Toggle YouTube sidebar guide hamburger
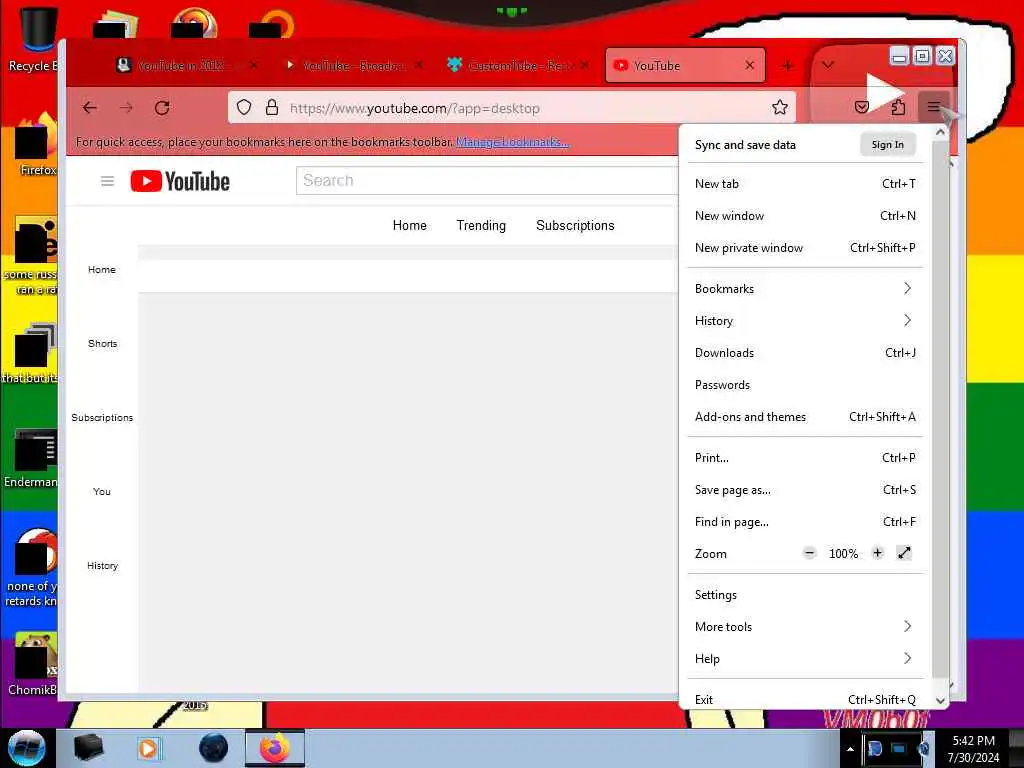This screenshot has width=1024, height=768. [108, 181]
